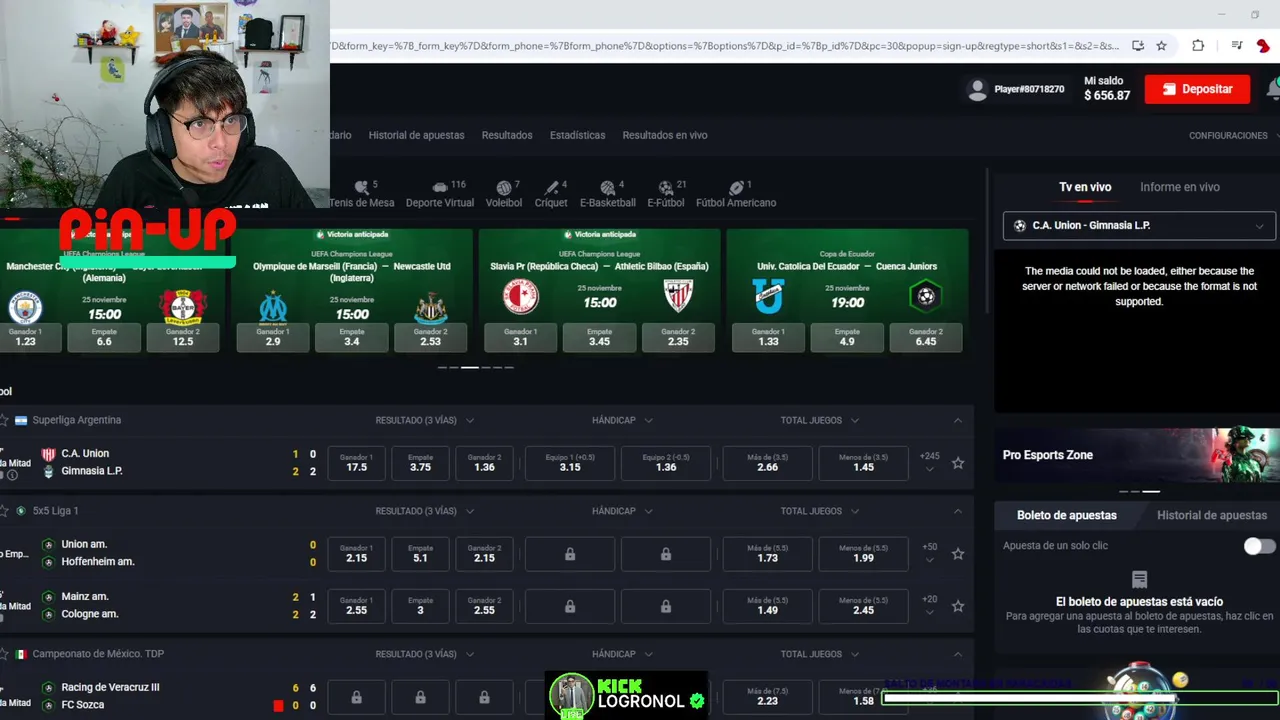Open CONFIGURACIONES settings

(1228, 136)
